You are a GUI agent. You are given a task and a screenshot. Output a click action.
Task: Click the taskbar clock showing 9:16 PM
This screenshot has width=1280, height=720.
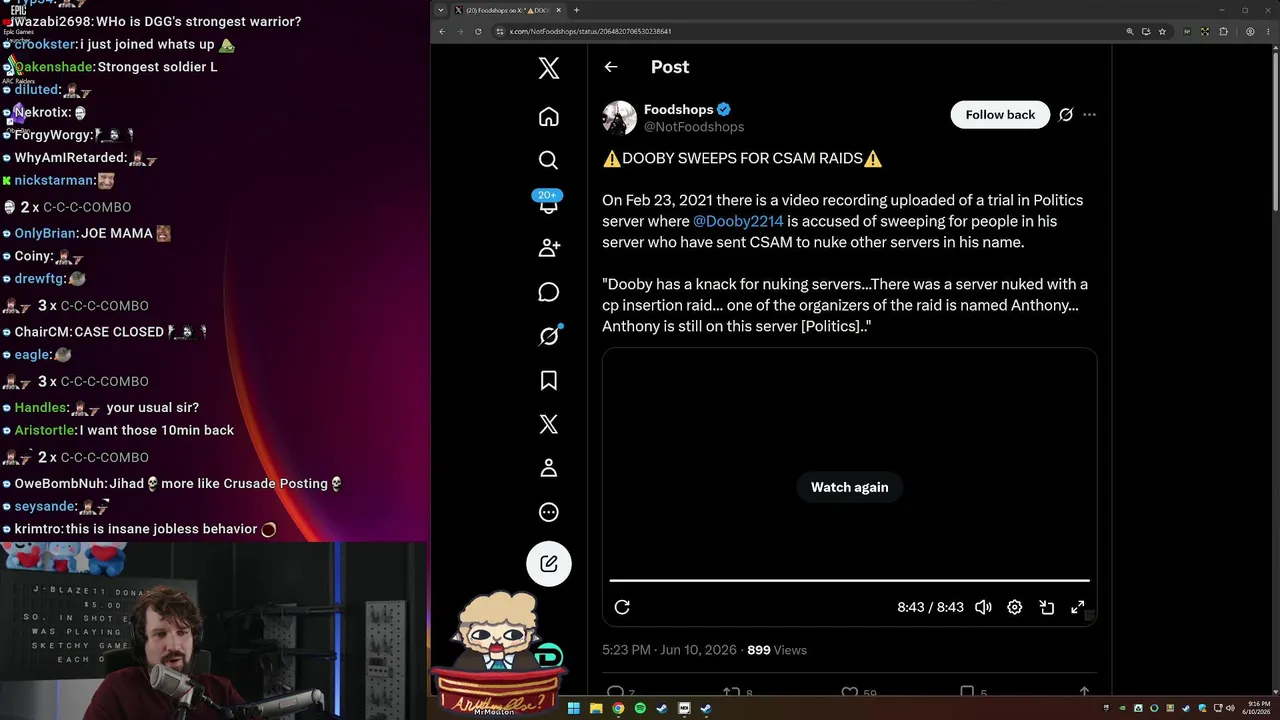click(x=1258, y=708)
